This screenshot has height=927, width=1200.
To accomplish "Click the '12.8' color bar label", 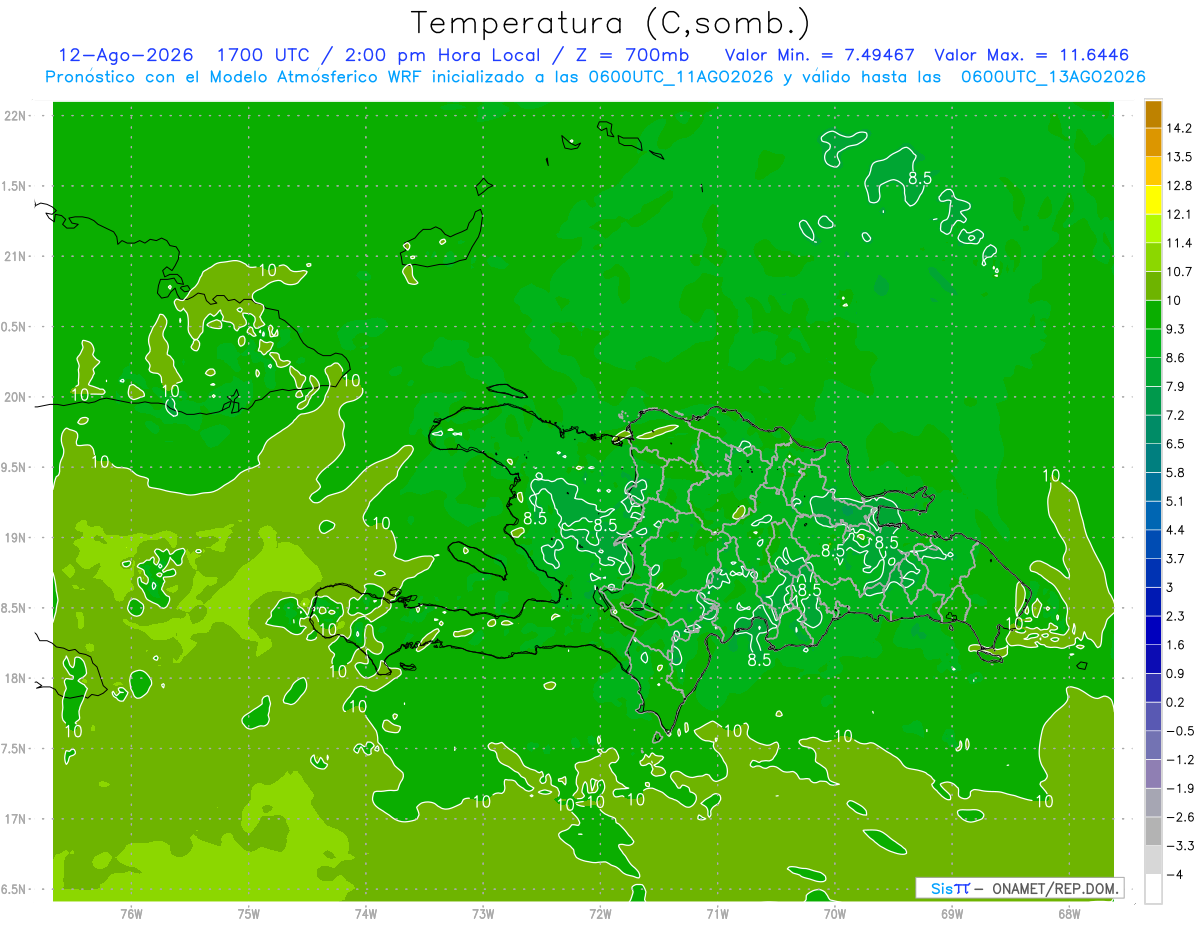I will point(1180,186).
